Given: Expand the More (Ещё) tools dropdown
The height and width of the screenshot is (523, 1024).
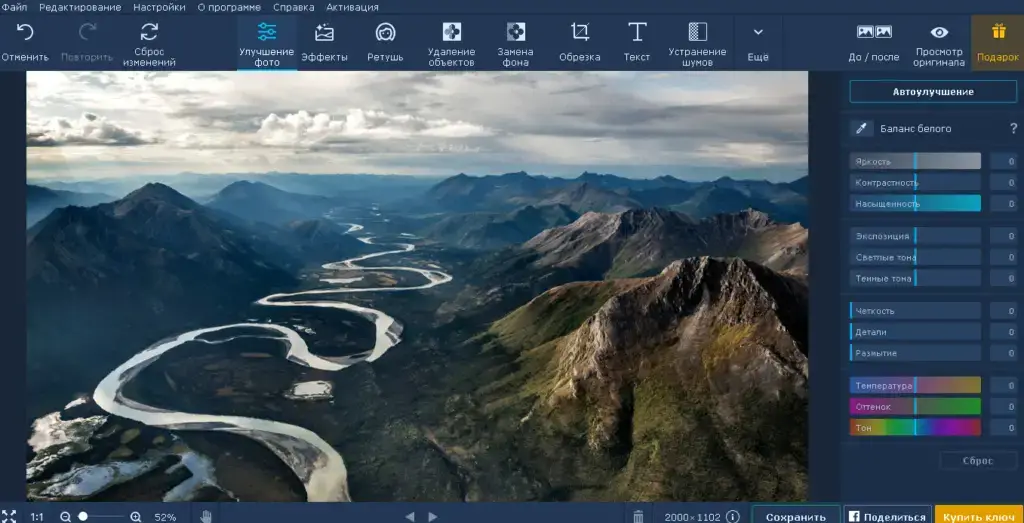Looking at the screenshot, I should click(758, 33).
